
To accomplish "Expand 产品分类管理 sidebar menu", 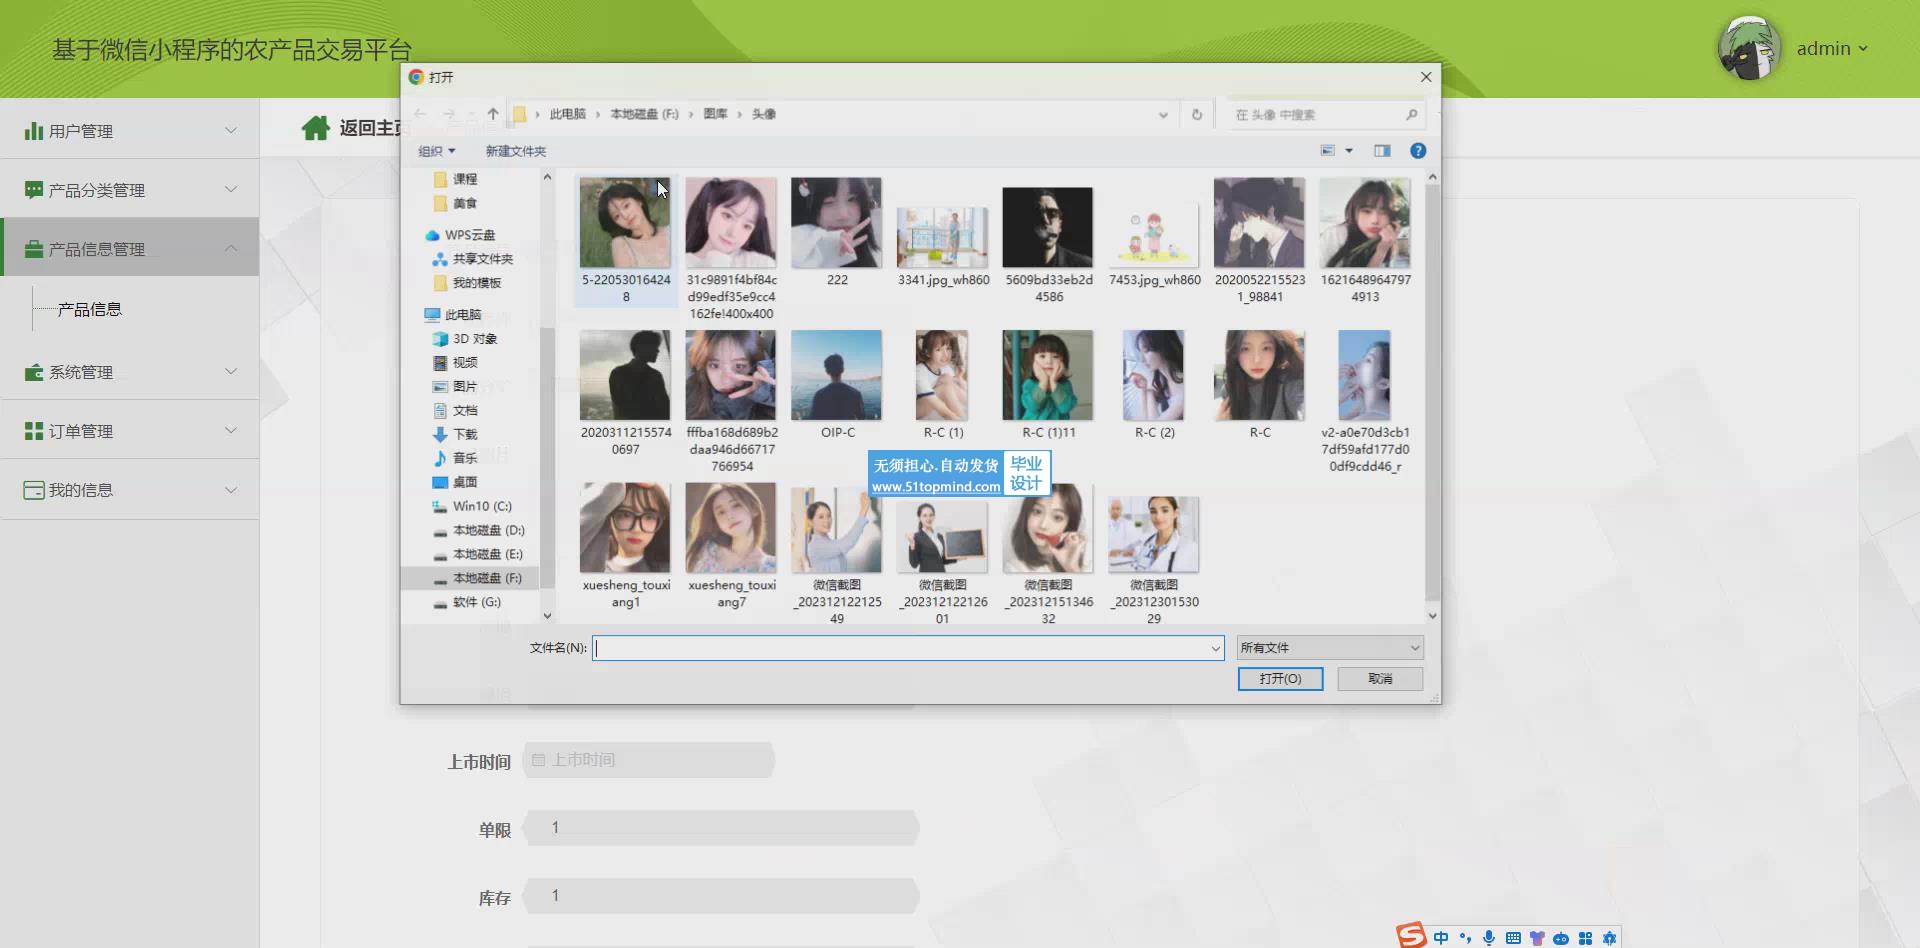I will [130, 190].
